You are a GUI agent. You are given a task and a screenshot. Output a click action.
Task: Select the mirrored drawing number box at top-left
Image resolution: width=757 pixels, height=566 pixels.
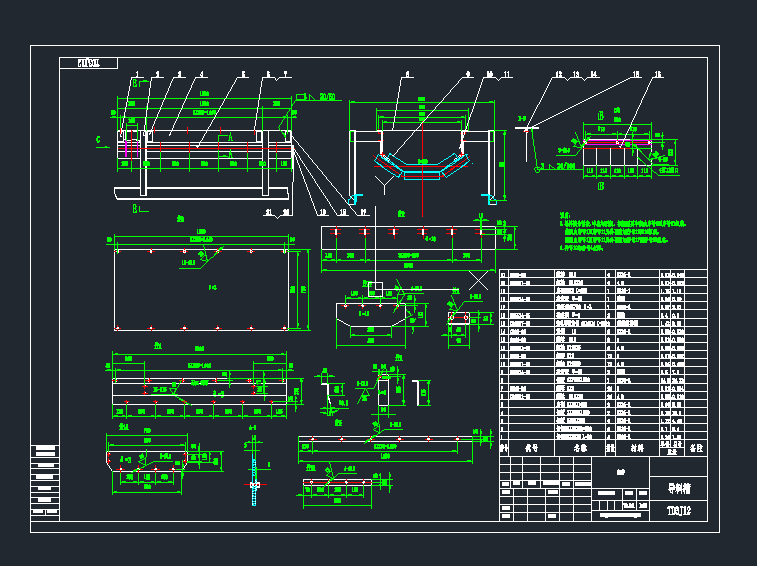pyautogui.click(x=88, y=63)
